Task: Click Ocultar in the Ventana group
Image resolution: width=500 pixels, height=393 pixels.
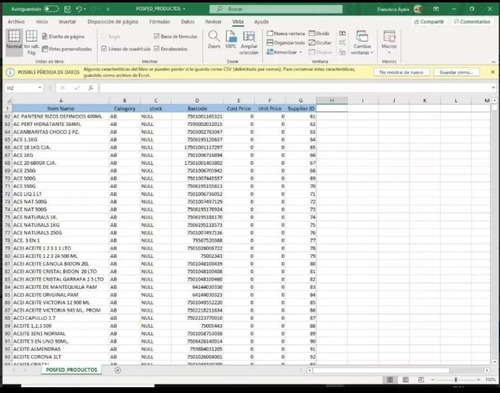Action: pos(320,43)
